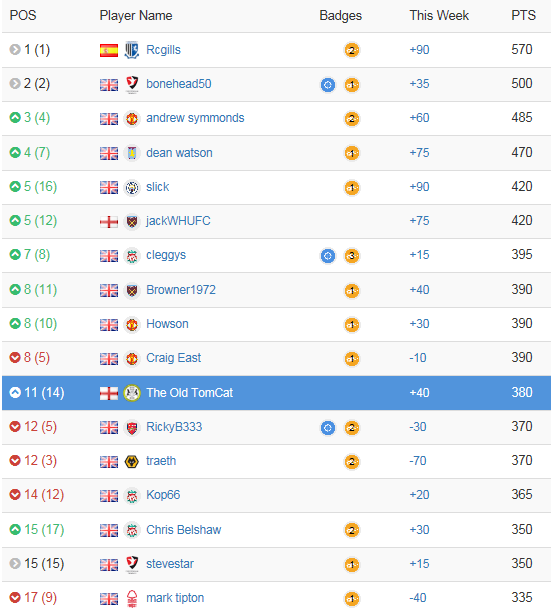551x611 pixels.
Task: Click the Player Name column header
Action: [136, 16]
